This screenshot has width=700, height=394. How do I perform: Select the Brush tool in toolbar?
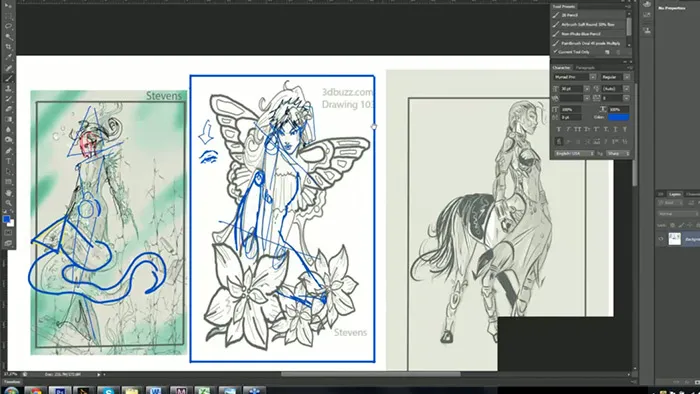[8, 79]
